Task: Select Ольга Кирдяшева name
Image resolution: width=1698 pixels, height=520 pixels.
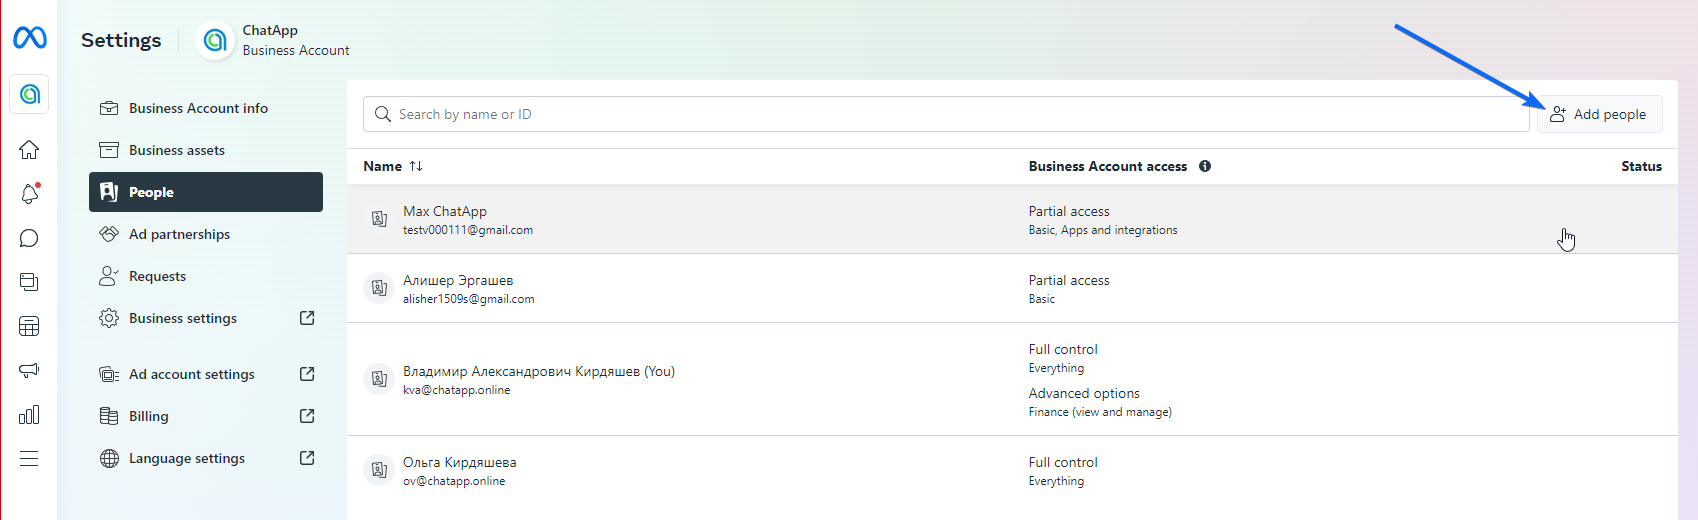Action: point(460,462)
